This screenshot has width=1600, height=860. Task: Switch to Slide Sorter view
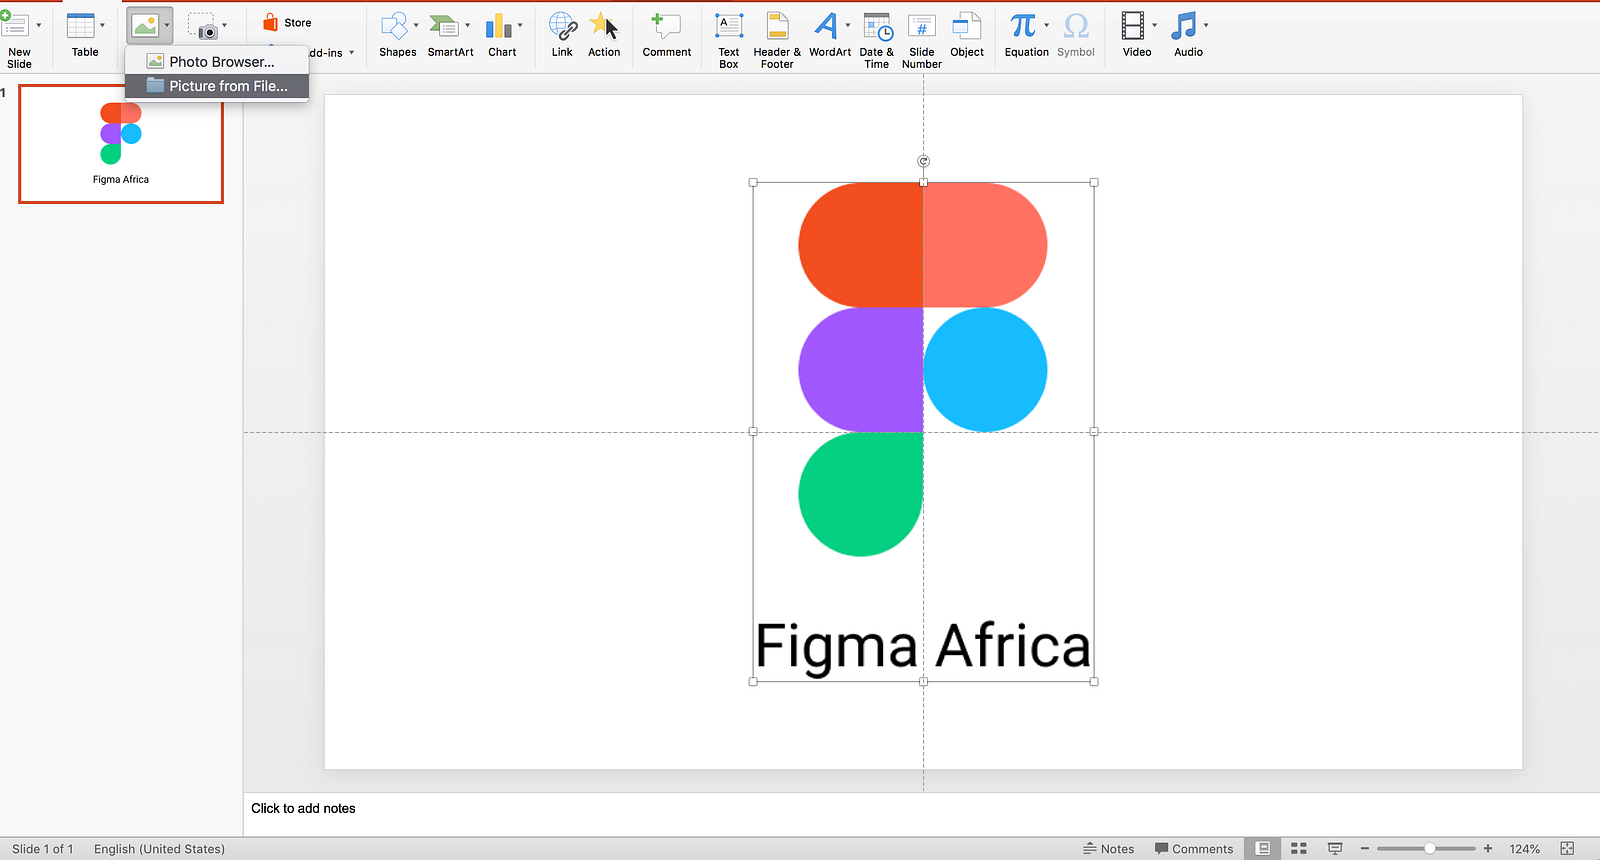click(1299, 848)
